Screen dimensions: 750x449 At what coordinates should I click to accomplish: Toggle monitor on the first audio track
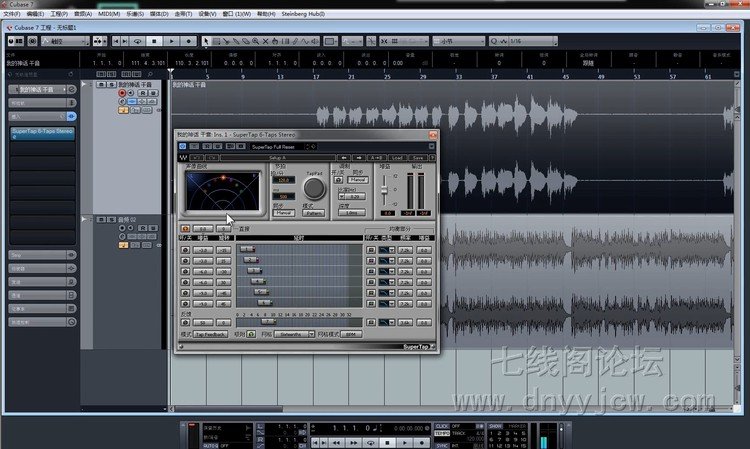click(131, 93)
